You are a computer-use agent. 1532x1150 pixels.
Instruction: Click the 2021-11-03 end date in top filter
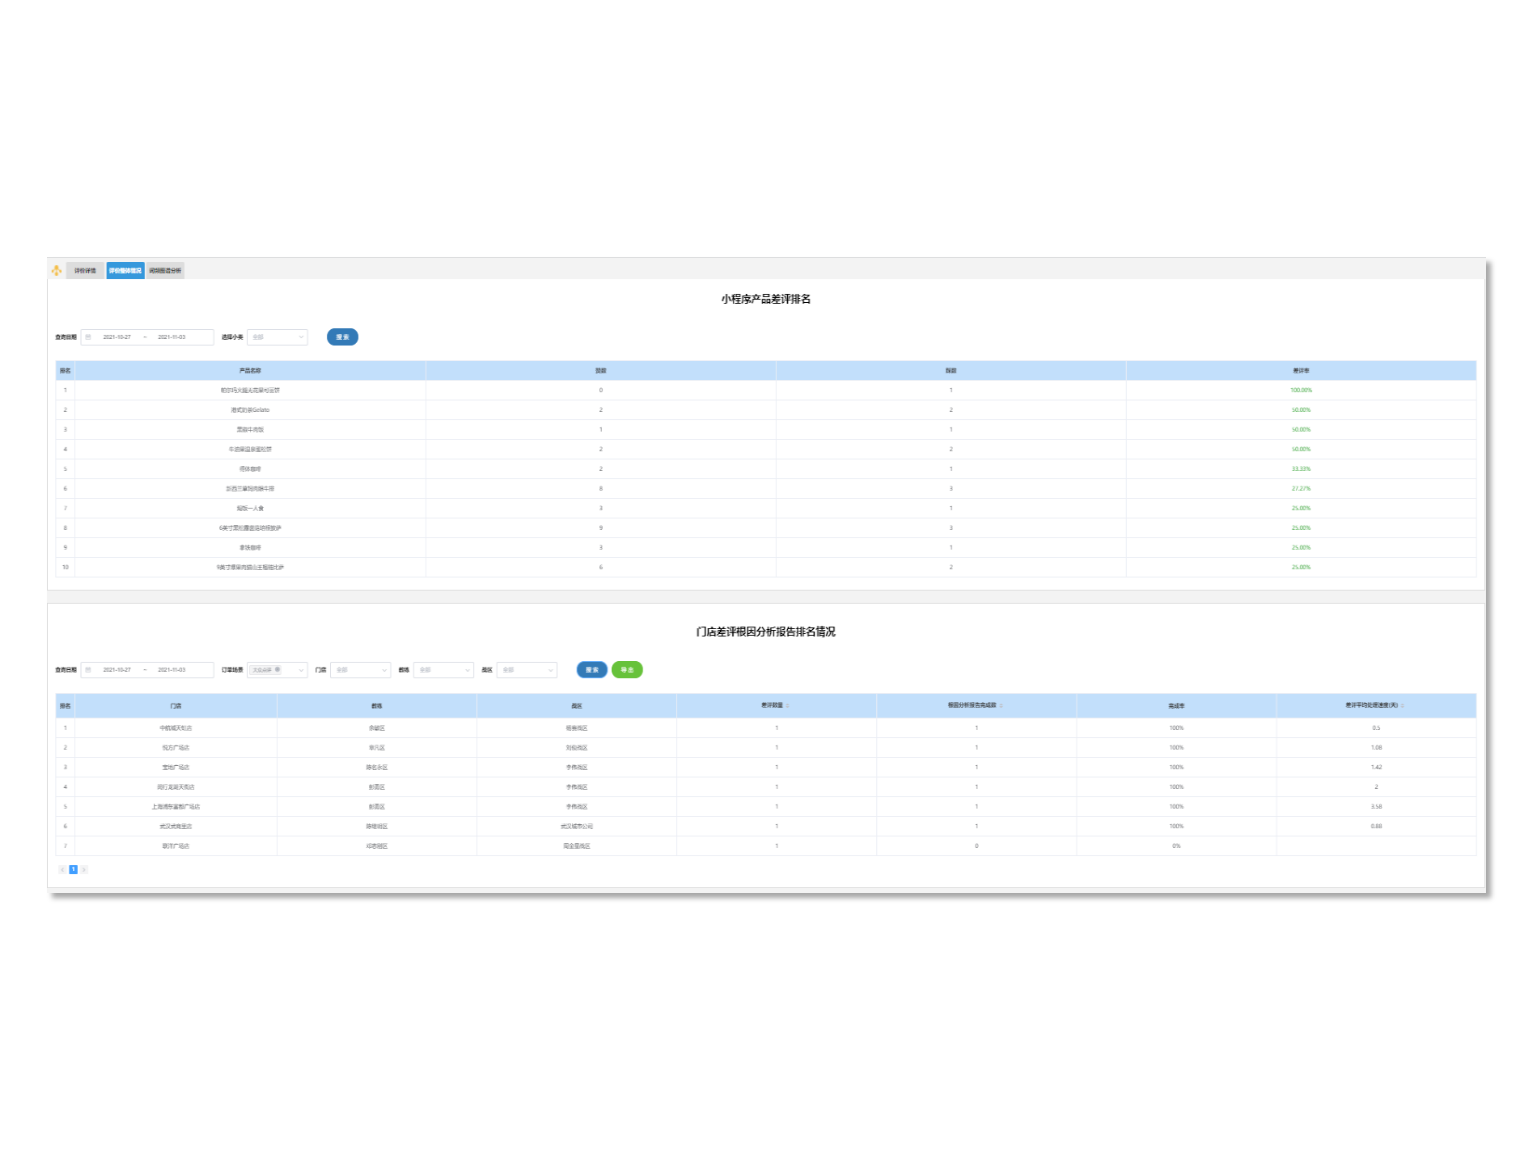click(x=171, y=338)
